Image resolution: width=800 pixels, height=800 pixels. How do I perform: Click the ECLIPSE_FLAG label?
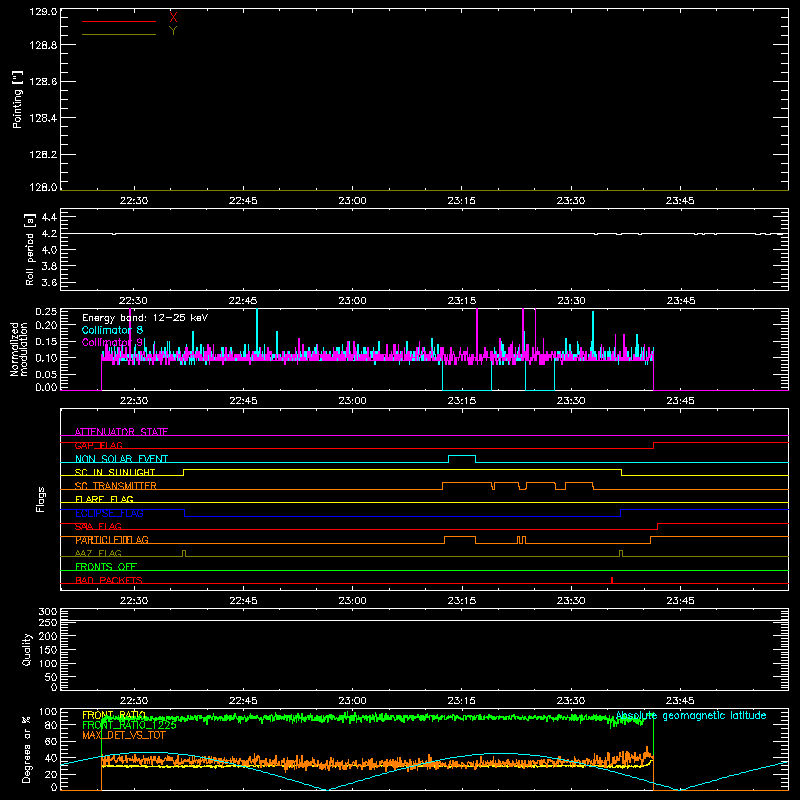(x=109, y=513)
